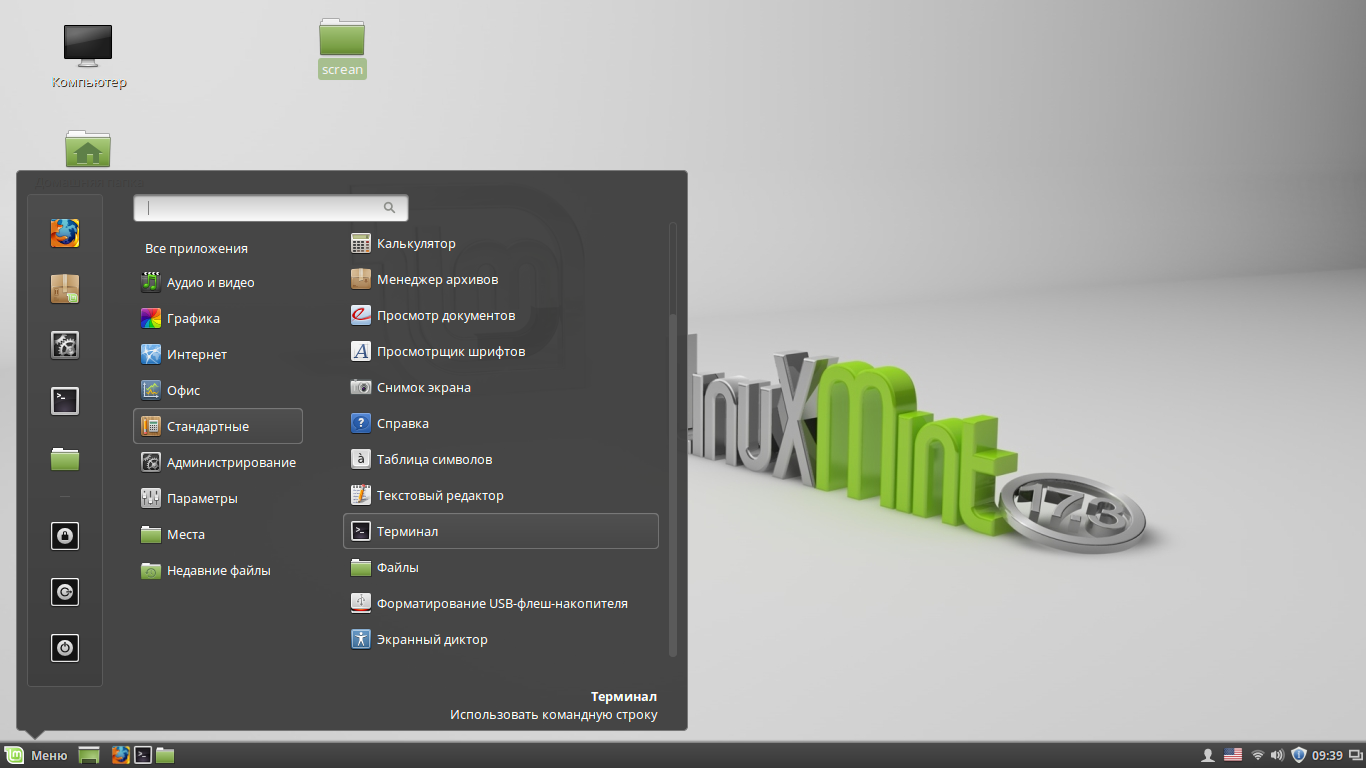This screenshot has height=768, width=1366.
Task: Click the shutdown power icon in the sidebar
Action: pyautogui.click(x=65, y=648)
